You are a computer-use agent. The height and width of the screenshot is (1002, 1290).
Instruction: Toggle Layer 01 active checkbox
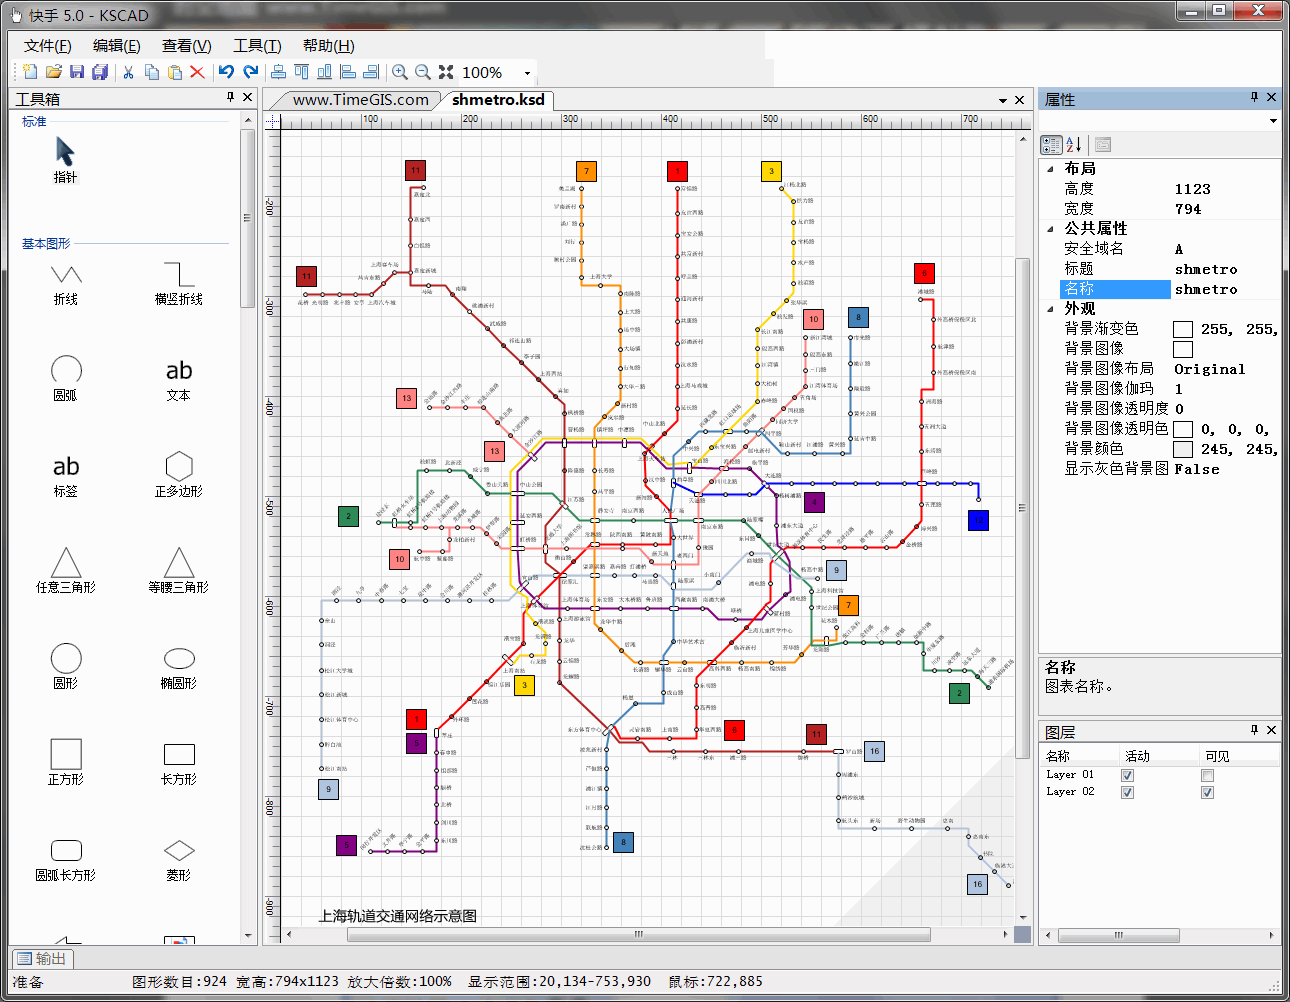pyautogui.click(x=1127, y=775)
